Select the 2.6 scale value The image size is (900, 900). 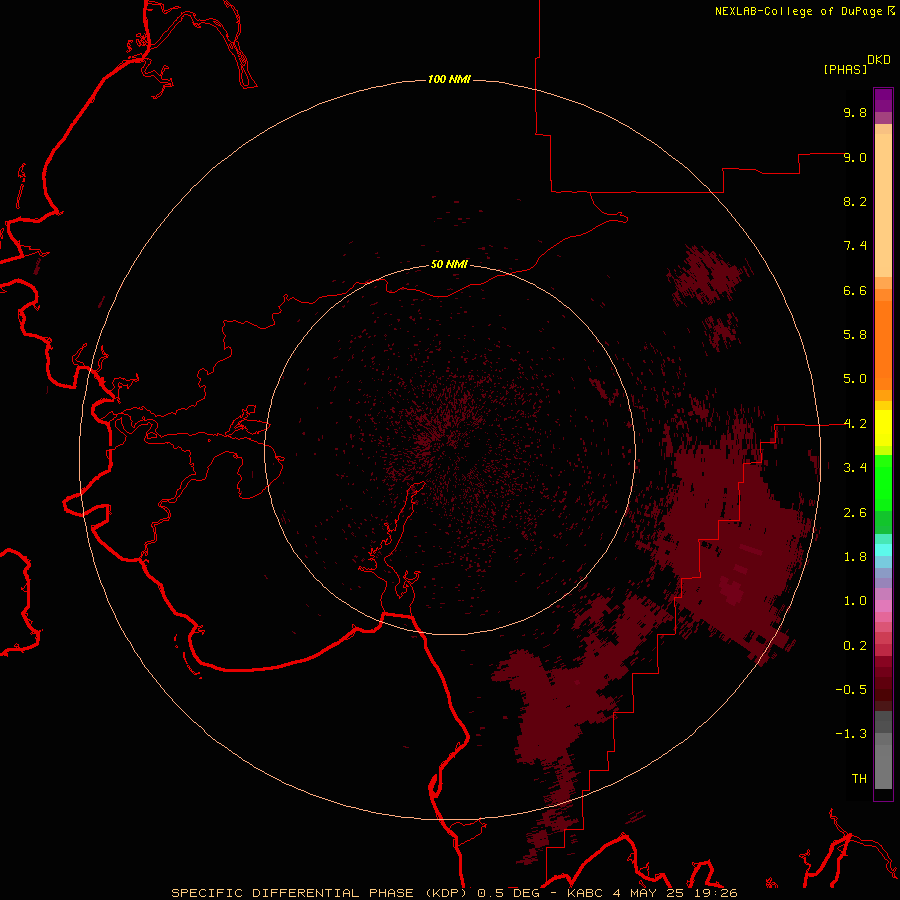point(855,513)
